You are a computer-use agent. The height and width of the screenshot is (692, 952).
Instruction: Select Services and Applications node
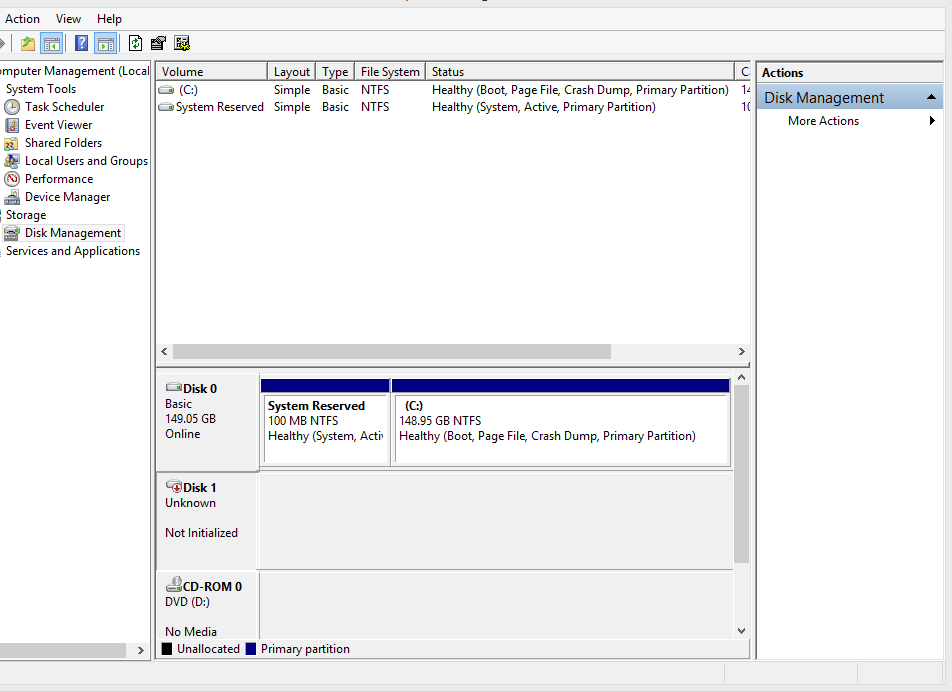coord(73,251)
